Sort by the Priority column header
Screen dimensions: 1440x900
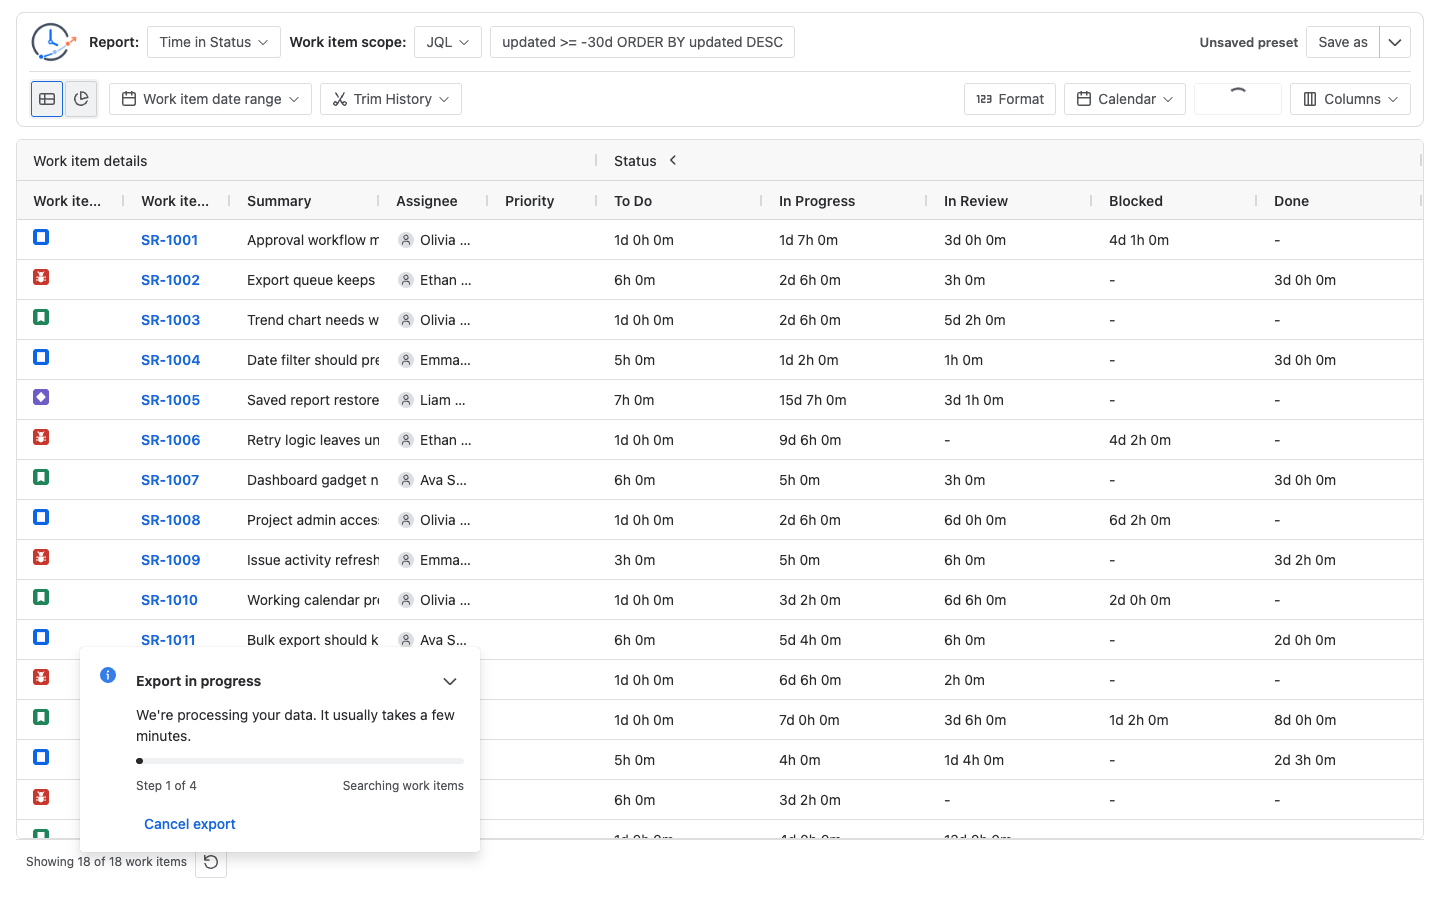(x=529, y=201)
